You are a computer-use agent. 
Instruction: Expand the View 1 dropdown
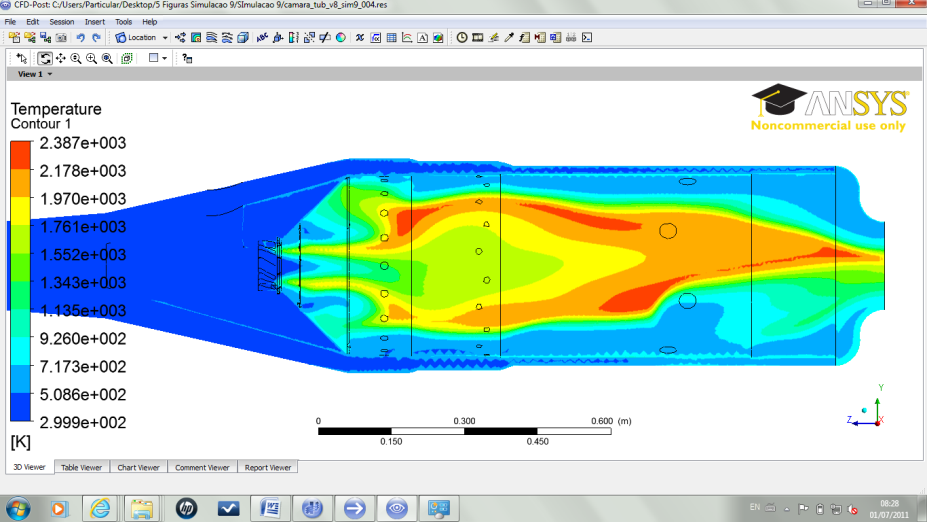[35, 74]
